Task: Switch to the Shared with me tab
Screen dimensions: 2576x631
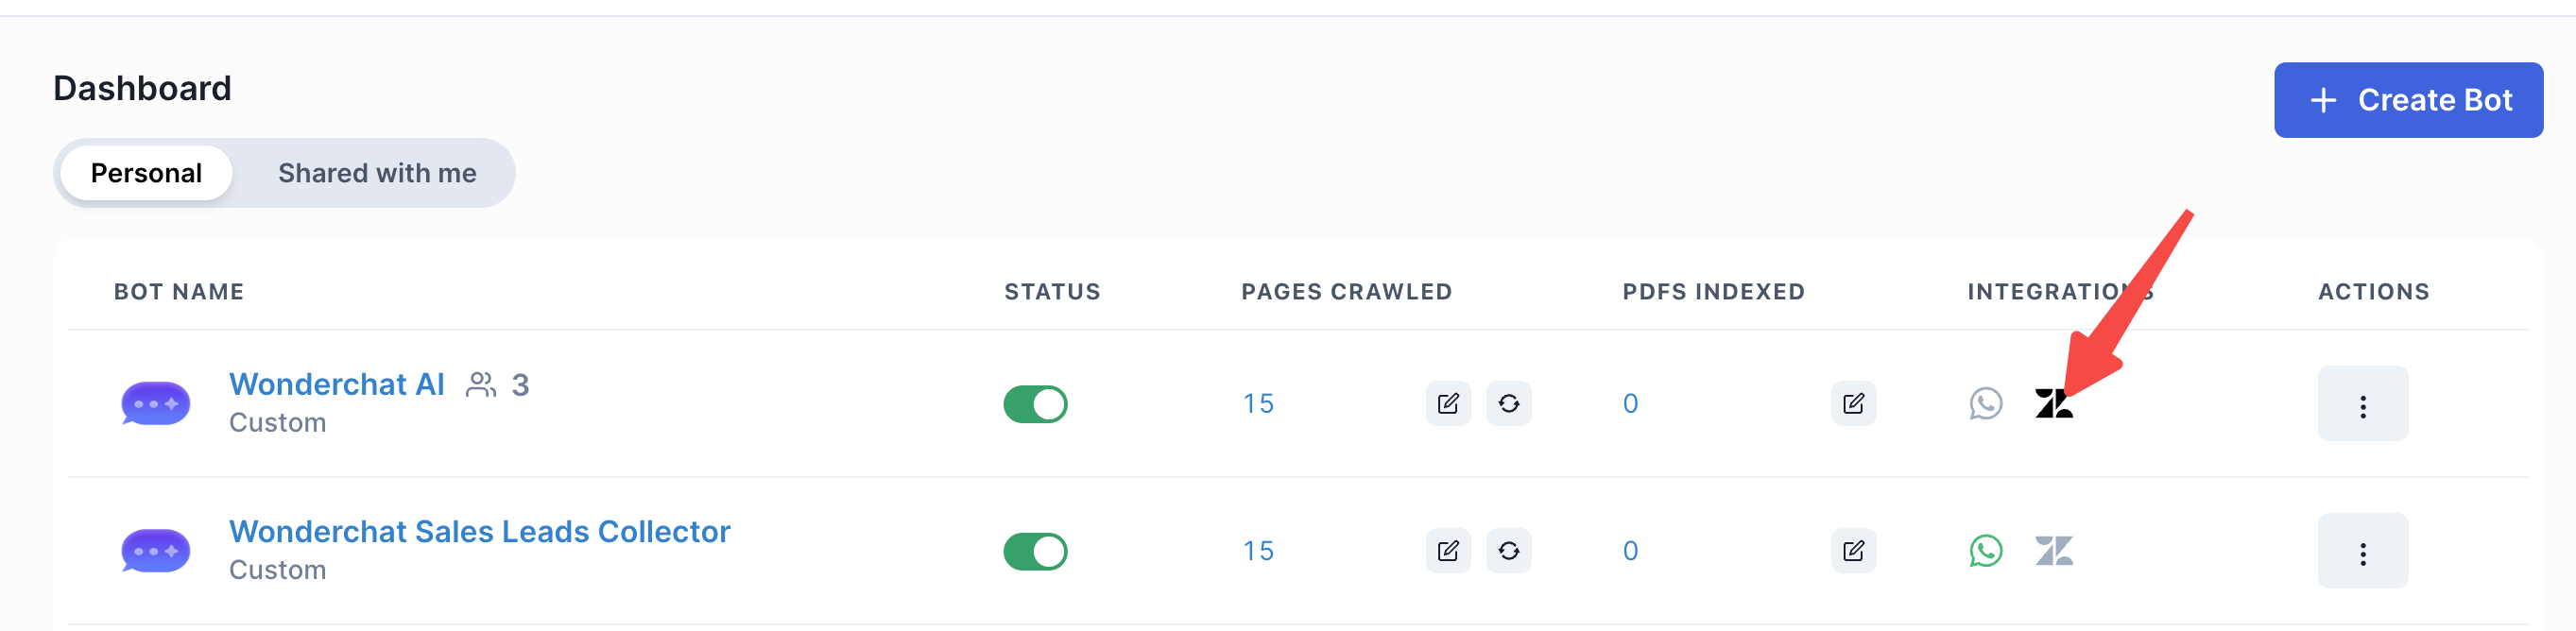Action: click(x=377, y=174)
